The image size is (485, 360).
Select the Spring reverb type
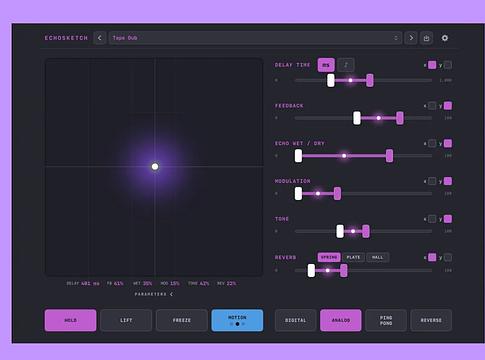pyautogui.click(x=329, y=257)
